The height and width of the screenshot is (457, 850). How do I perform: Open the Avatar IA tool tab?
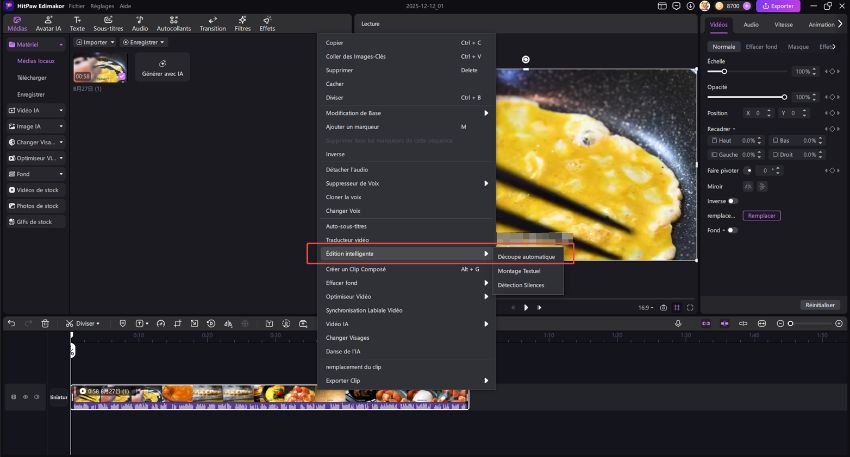tap(48, 24)
